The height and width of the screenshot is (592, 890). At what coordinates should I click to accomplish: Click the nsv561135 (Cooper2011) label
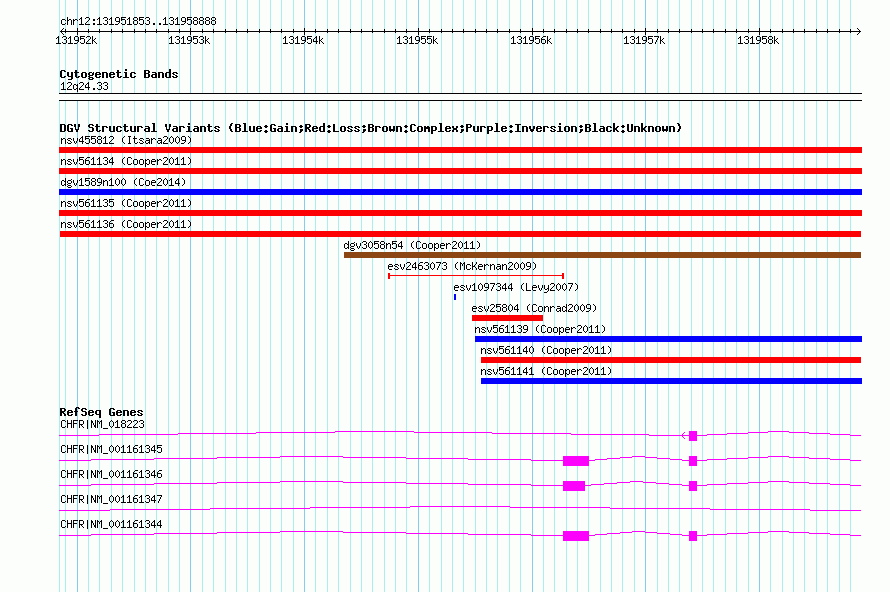click(x=126, y=203)
